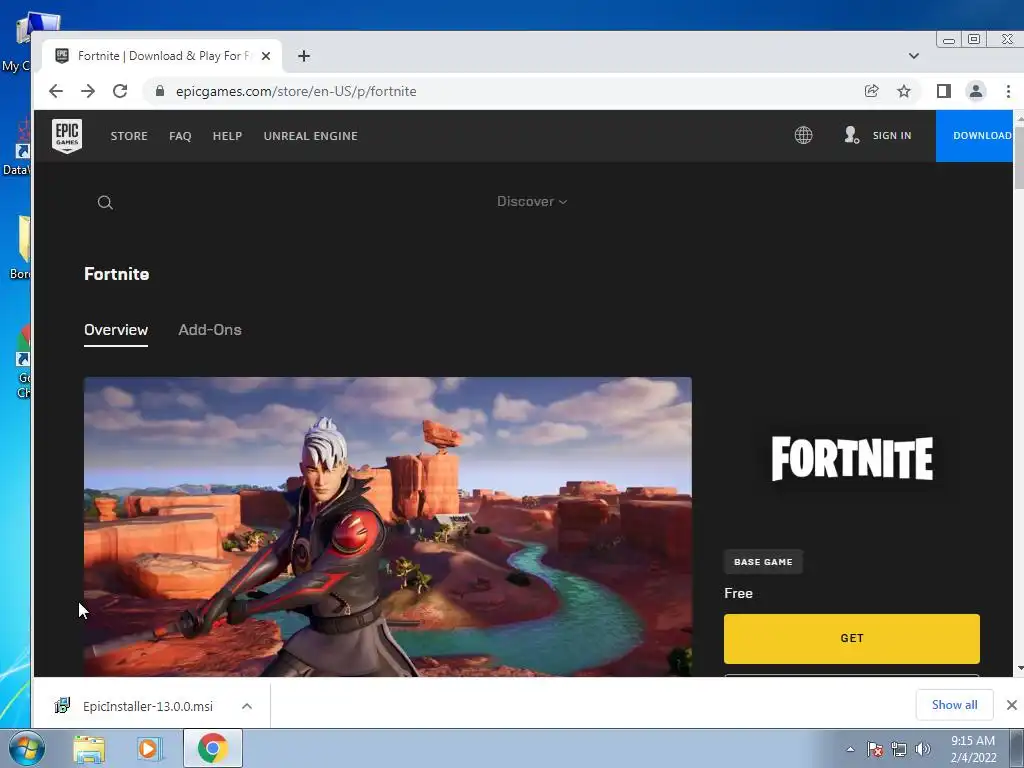The width and height of the screenshot is (1024, 768).
Task: Open Windows Explorer from taskbar
Action: (x=89, y=748)
